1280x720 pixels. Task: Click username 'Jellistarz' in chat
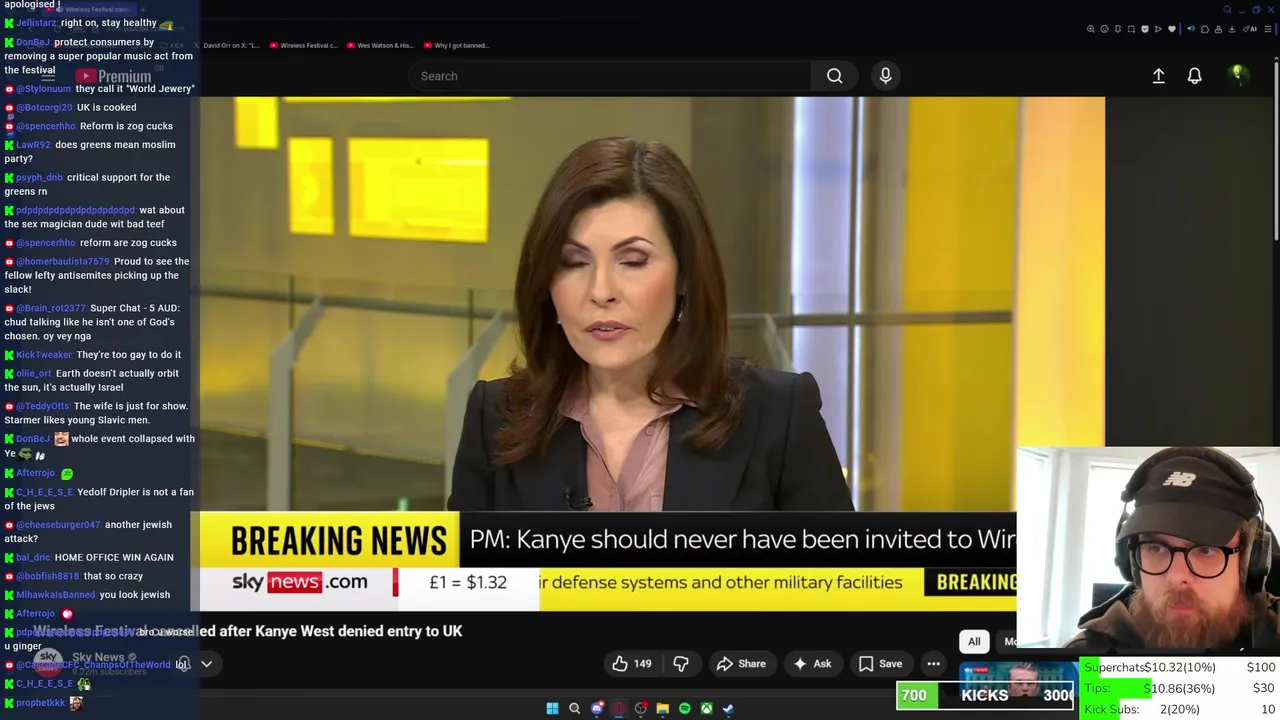pos(37,23)
